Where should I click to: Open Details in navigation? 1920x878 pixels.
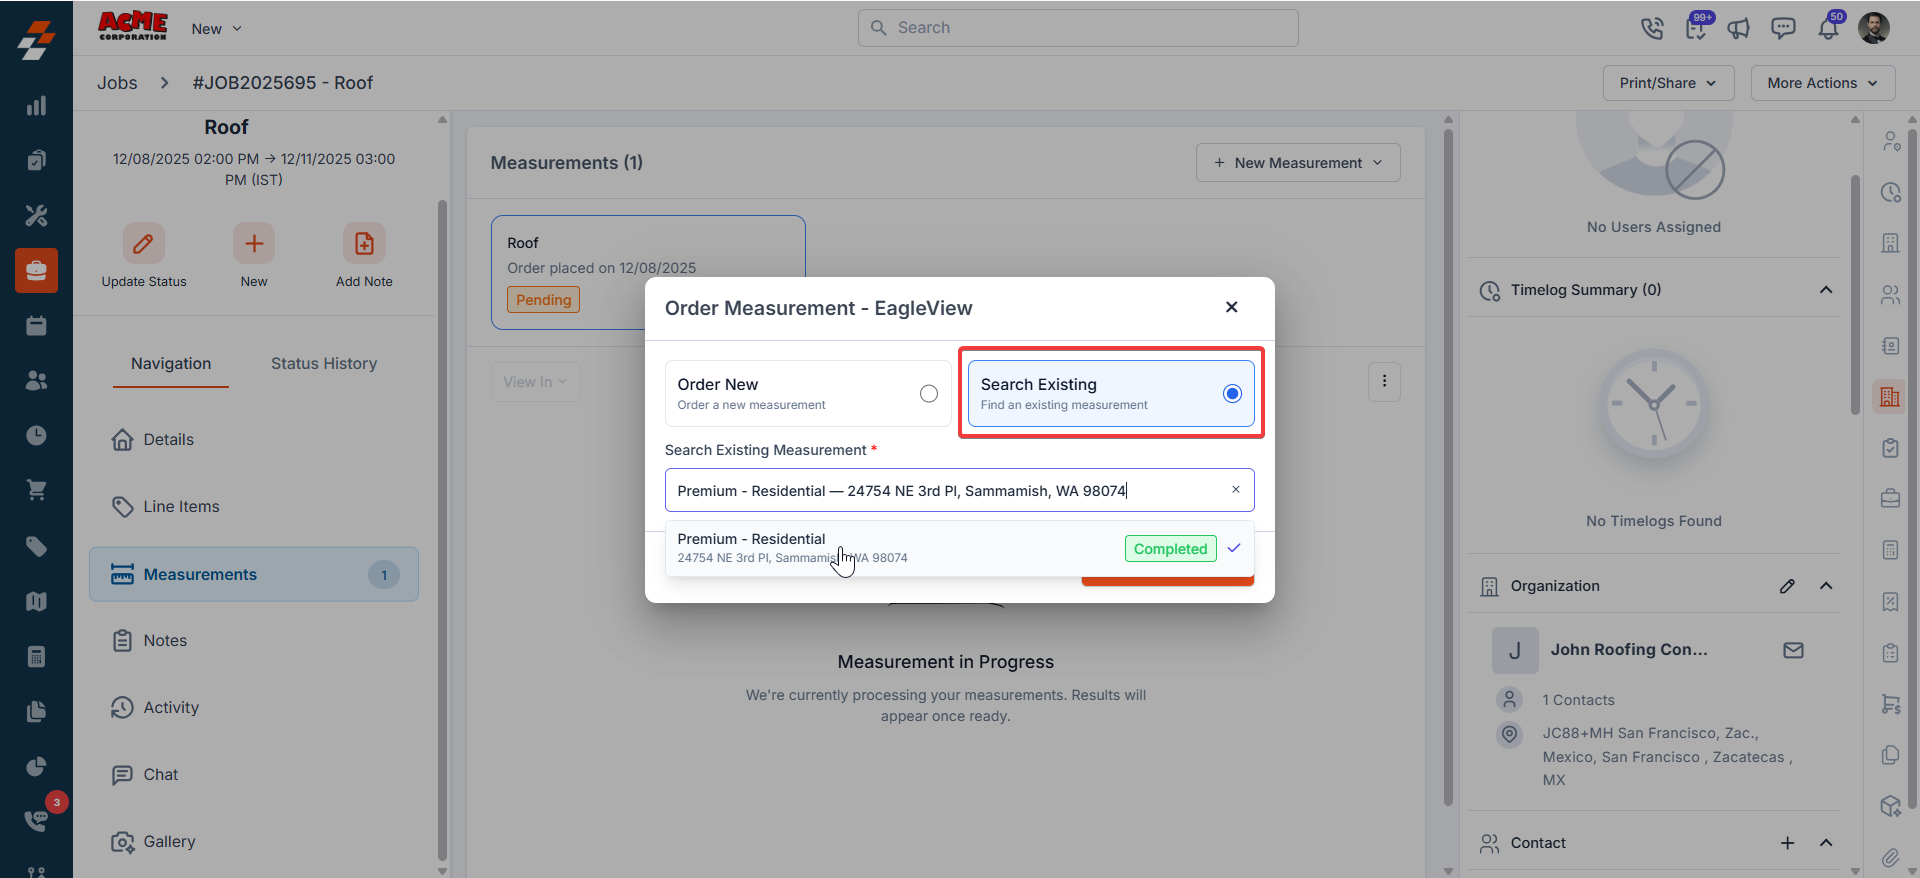[254, 440]
